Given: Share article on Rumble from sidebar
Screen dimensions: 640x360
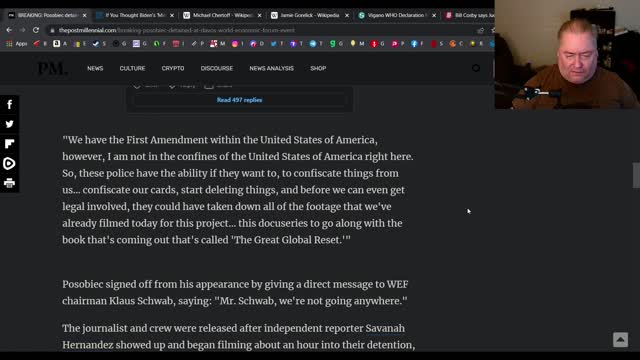Looking at the screenshot, I should 9,163.
